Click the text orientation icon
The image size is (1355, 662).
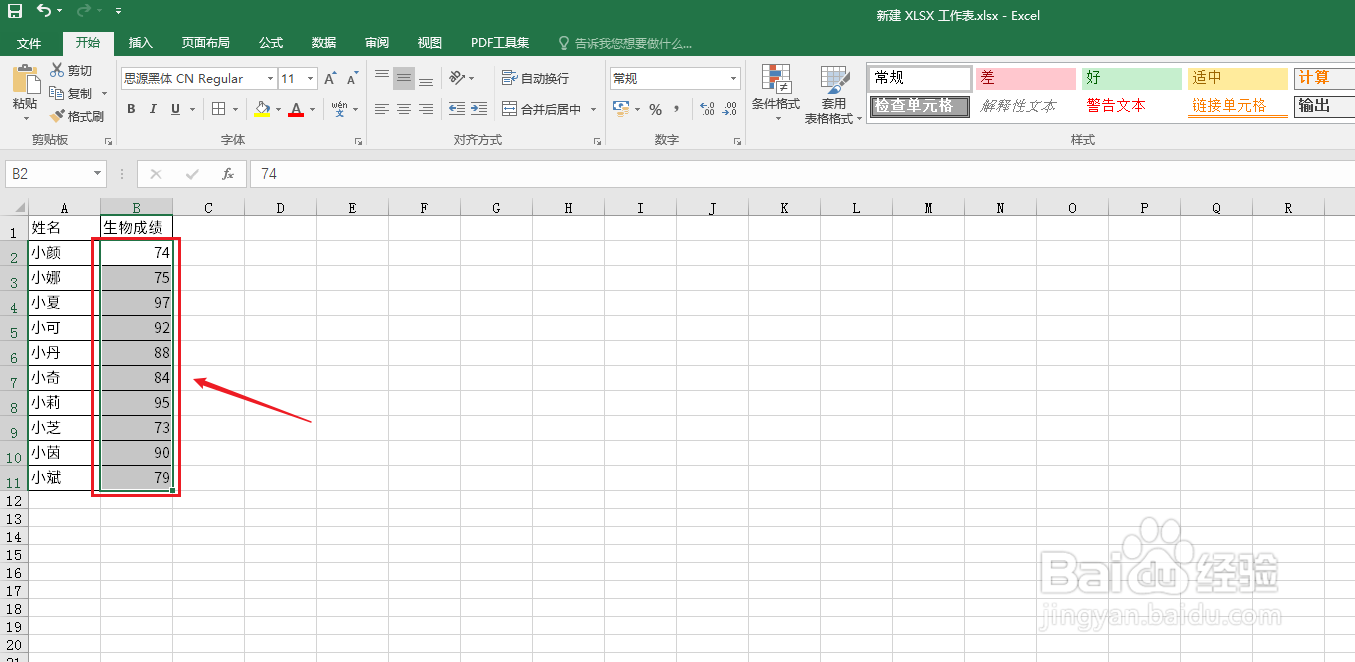(x=457, y=78)
